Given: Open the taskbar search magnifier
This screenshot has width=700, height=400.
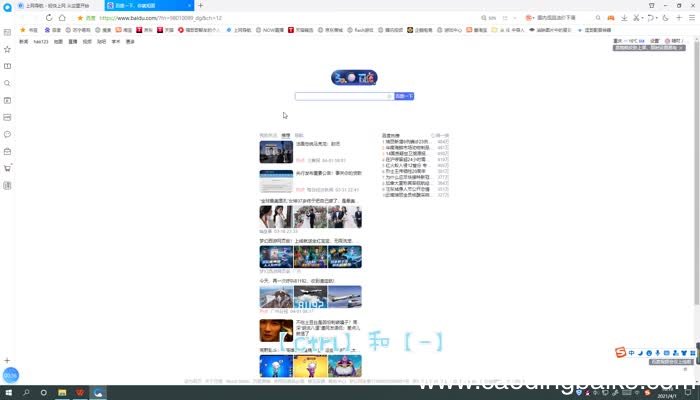Looking at the screenshot, I should pyautogui.click(x=26, y=392).
